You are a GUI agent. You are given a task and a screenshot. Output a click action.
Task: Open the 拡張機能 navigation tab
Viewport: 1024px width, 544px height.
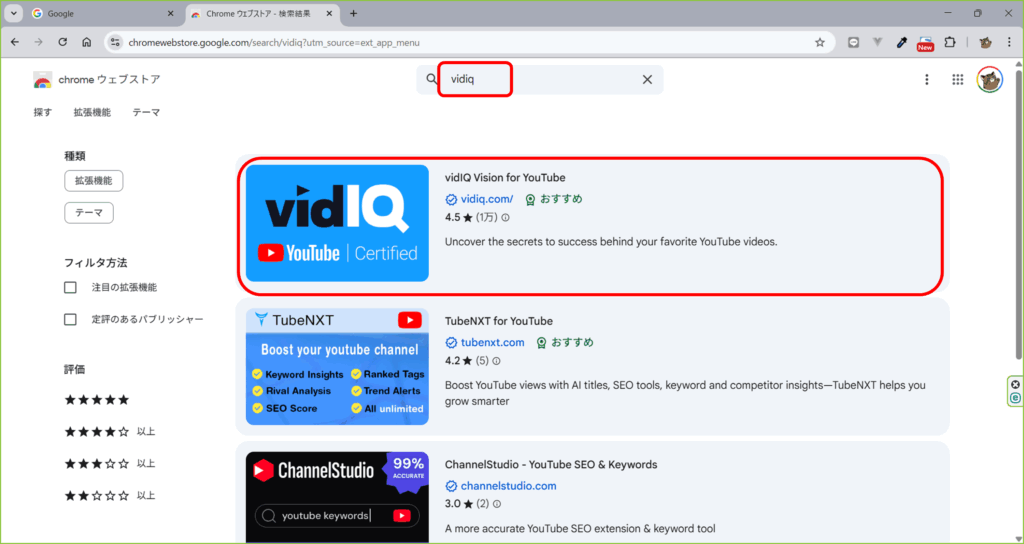coord(92,113)
